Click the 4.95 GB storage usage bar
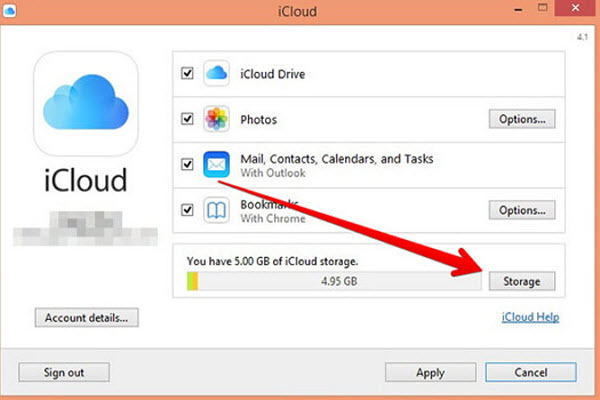 pos(332,282)
